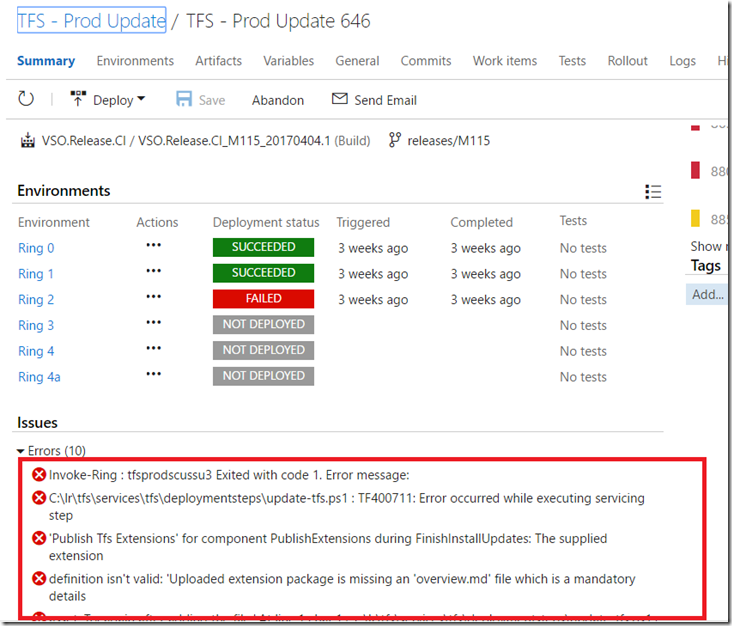
Task: Click the error icon beside Invoke-Ring message
Action: click(39, 475)
